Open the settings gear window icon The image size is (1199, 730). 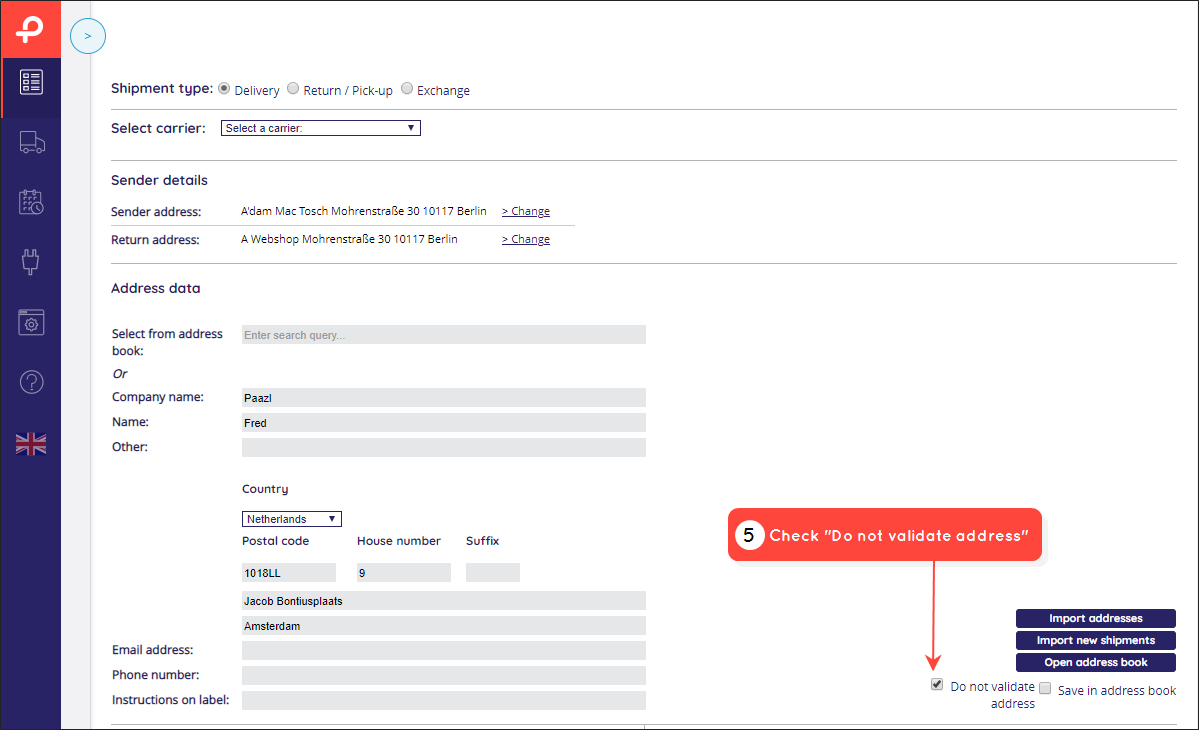click(31, 323)
